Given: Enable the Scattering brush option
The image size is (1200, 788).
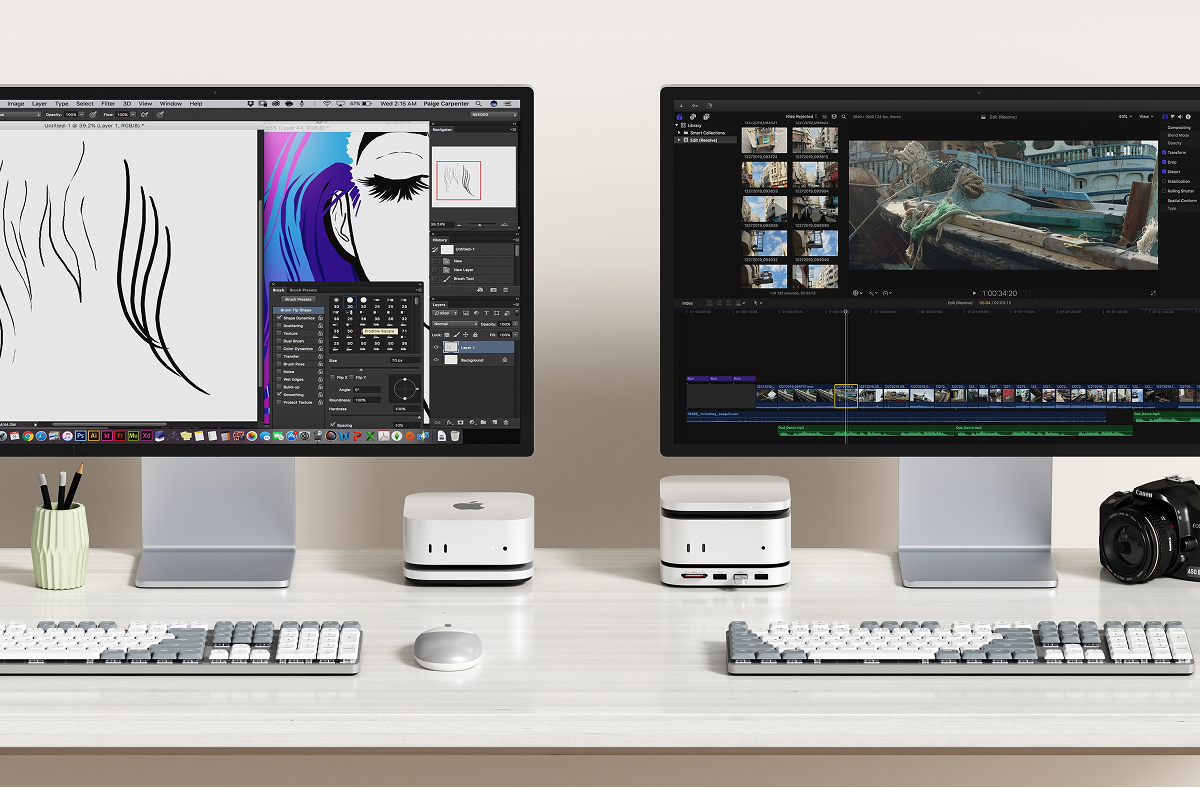Looking at the screenshot, I should coord(279,326).
